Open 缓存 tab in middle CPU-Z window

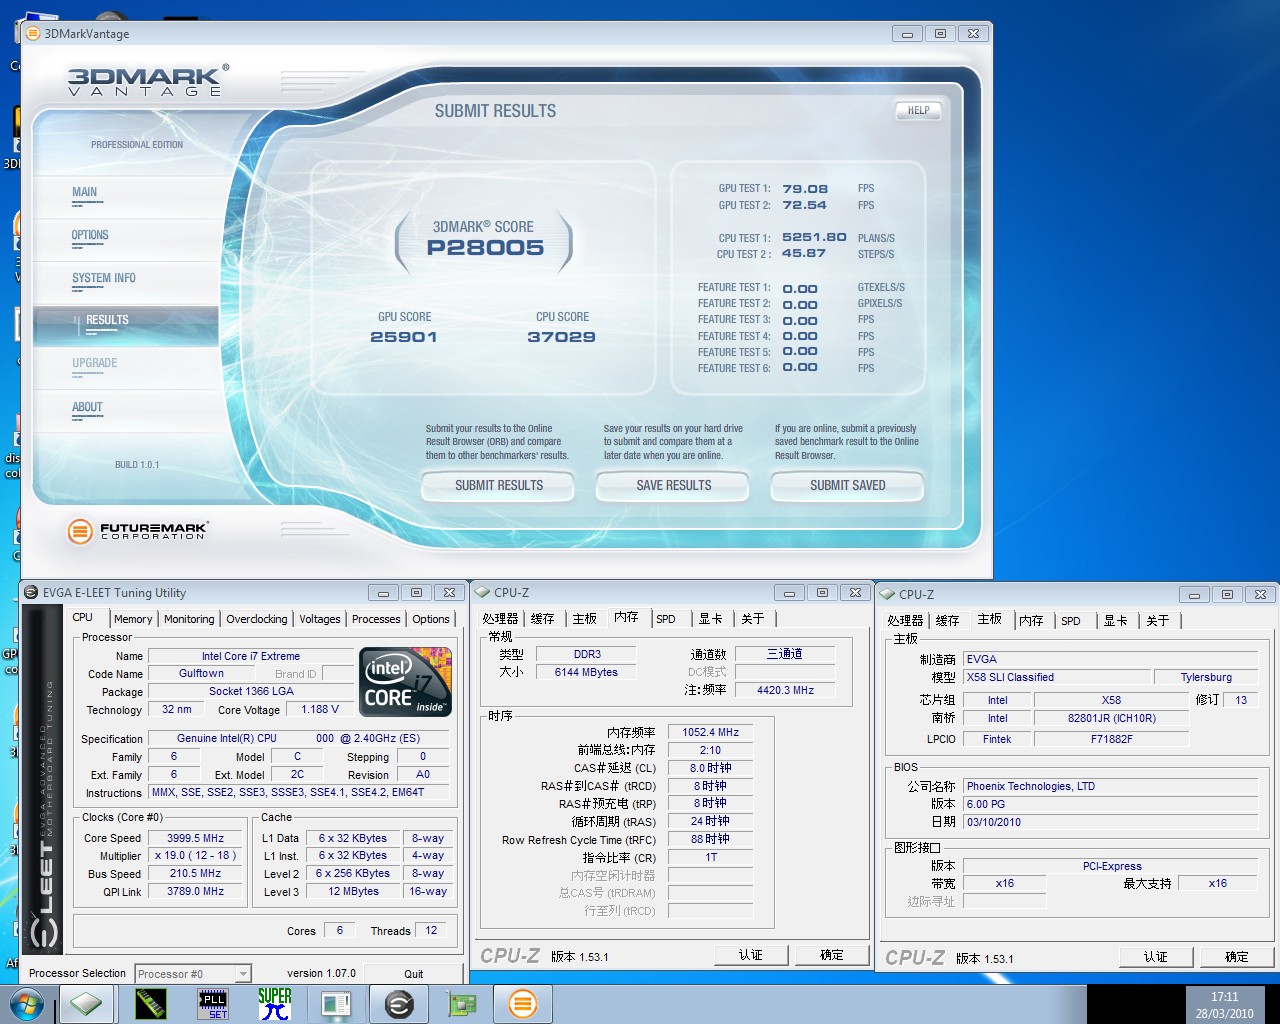[x=543, y=619]
